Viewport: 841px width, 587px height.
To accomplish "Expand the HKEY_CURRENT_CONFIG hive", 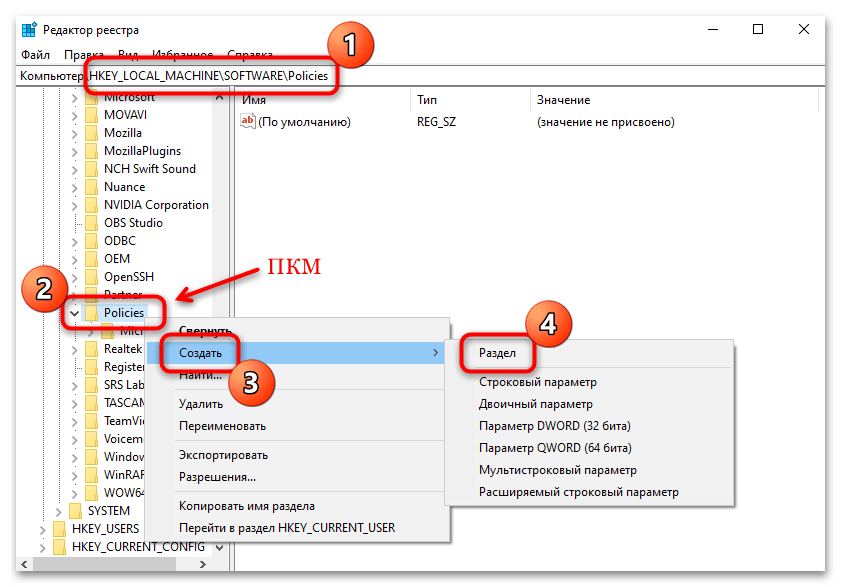I will click(41, 547).
